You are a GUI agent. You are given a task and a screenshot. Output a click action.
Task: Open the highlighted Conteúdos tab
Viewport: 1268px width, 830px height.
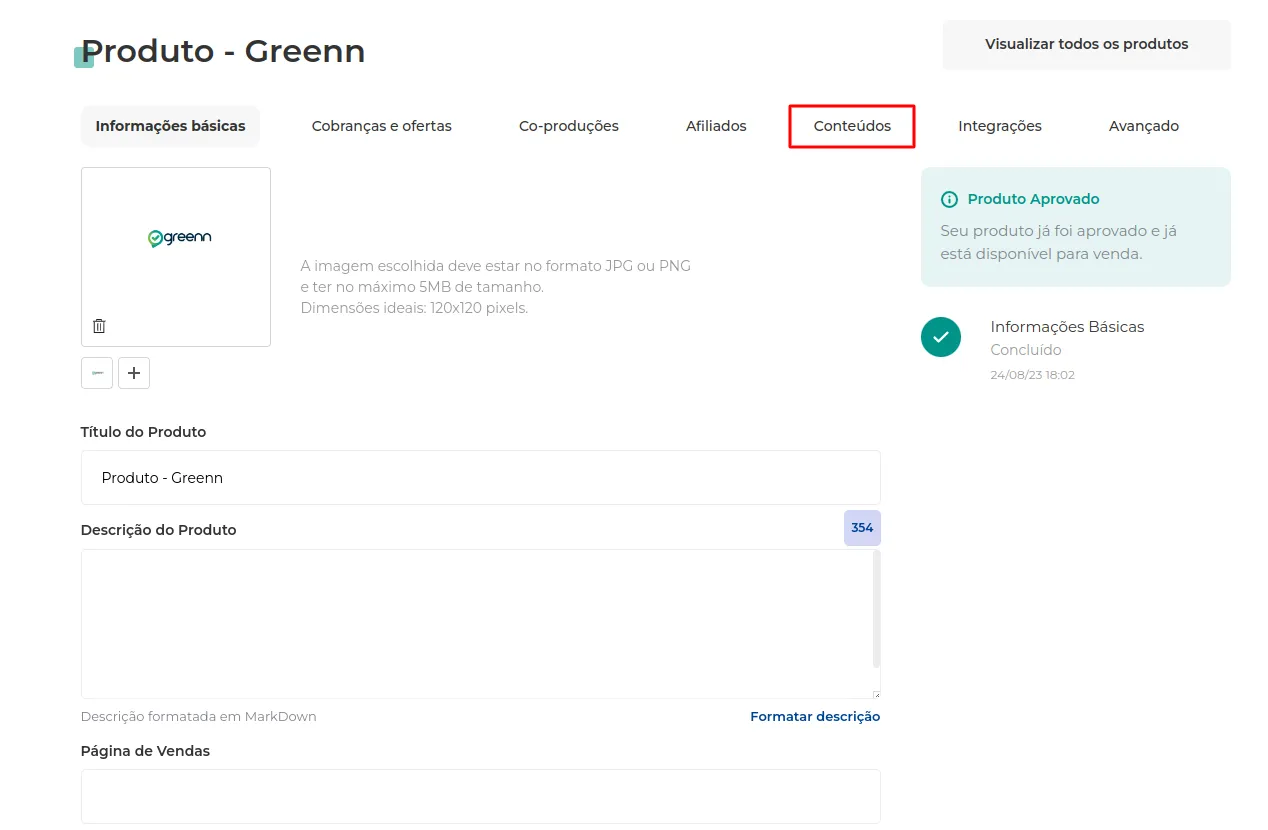(852, 126)
